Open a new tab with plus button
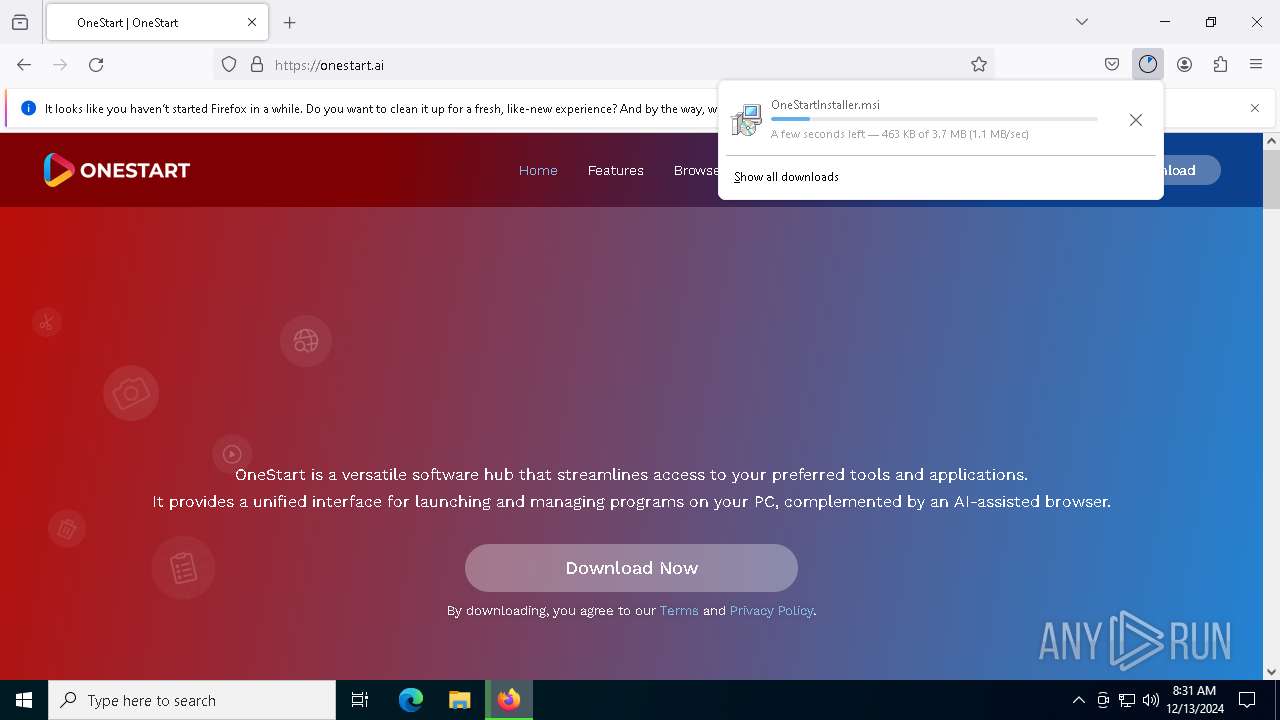This screenshot has width=1280, height=720. tap(290, 22)
